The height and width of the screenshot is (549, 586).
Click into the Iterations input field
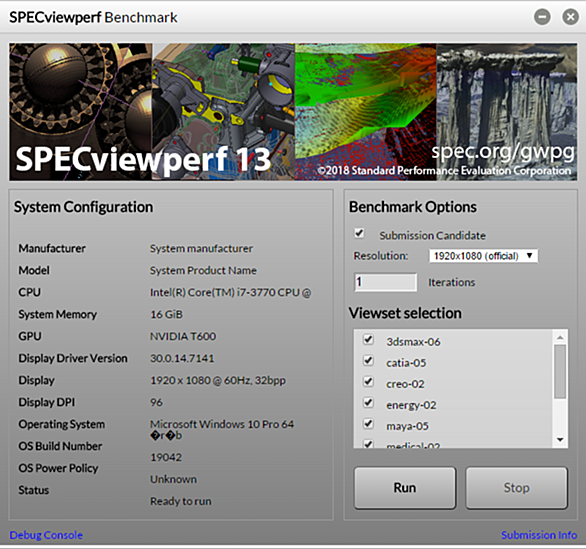click(x=385, y=282)
